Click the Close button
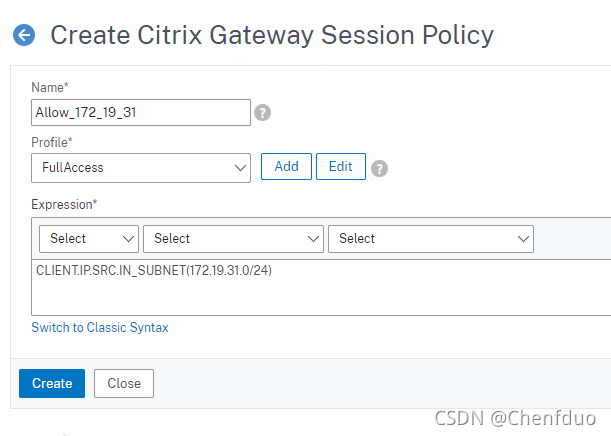Screen dimensions: 611x436 (x=124, y=383)
